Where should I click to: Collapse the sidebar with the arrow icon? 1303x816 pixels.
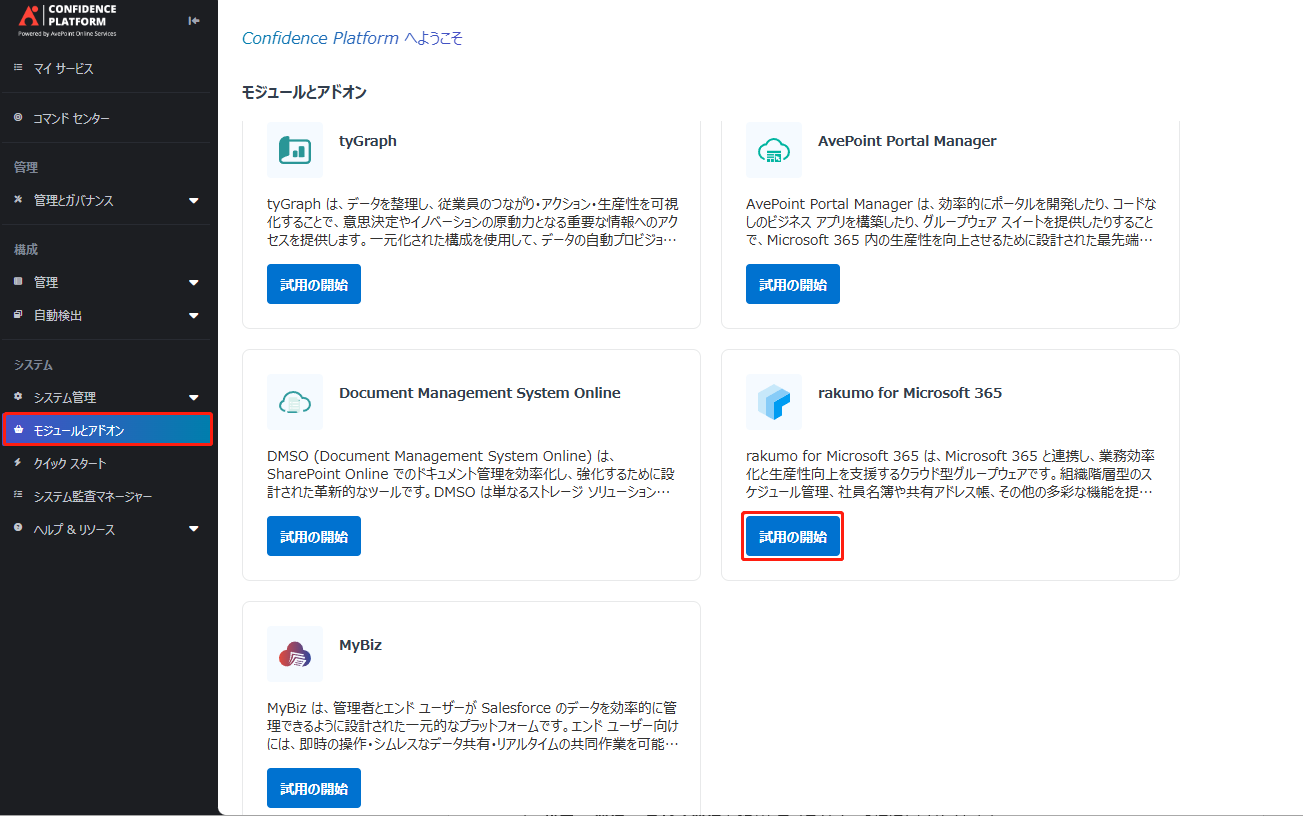[x=194, y=20]
